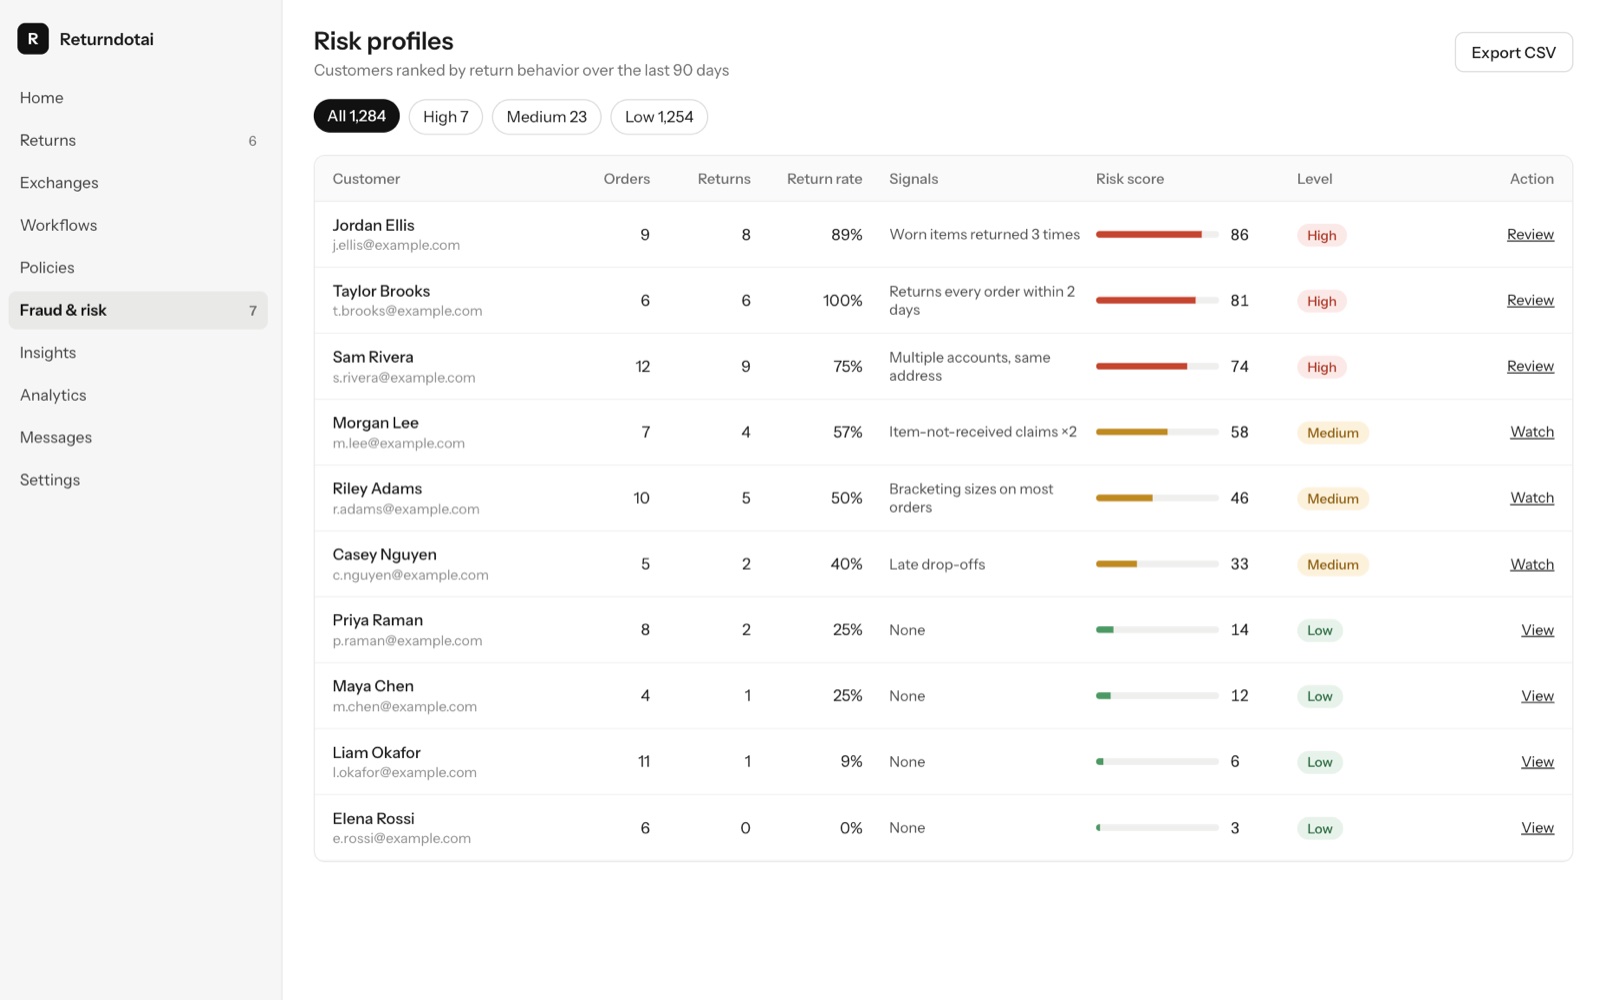This screenshot has width=1600, height=1000.
Task: Click Review for Taylor Brooks
Action: coord(1530,300)
